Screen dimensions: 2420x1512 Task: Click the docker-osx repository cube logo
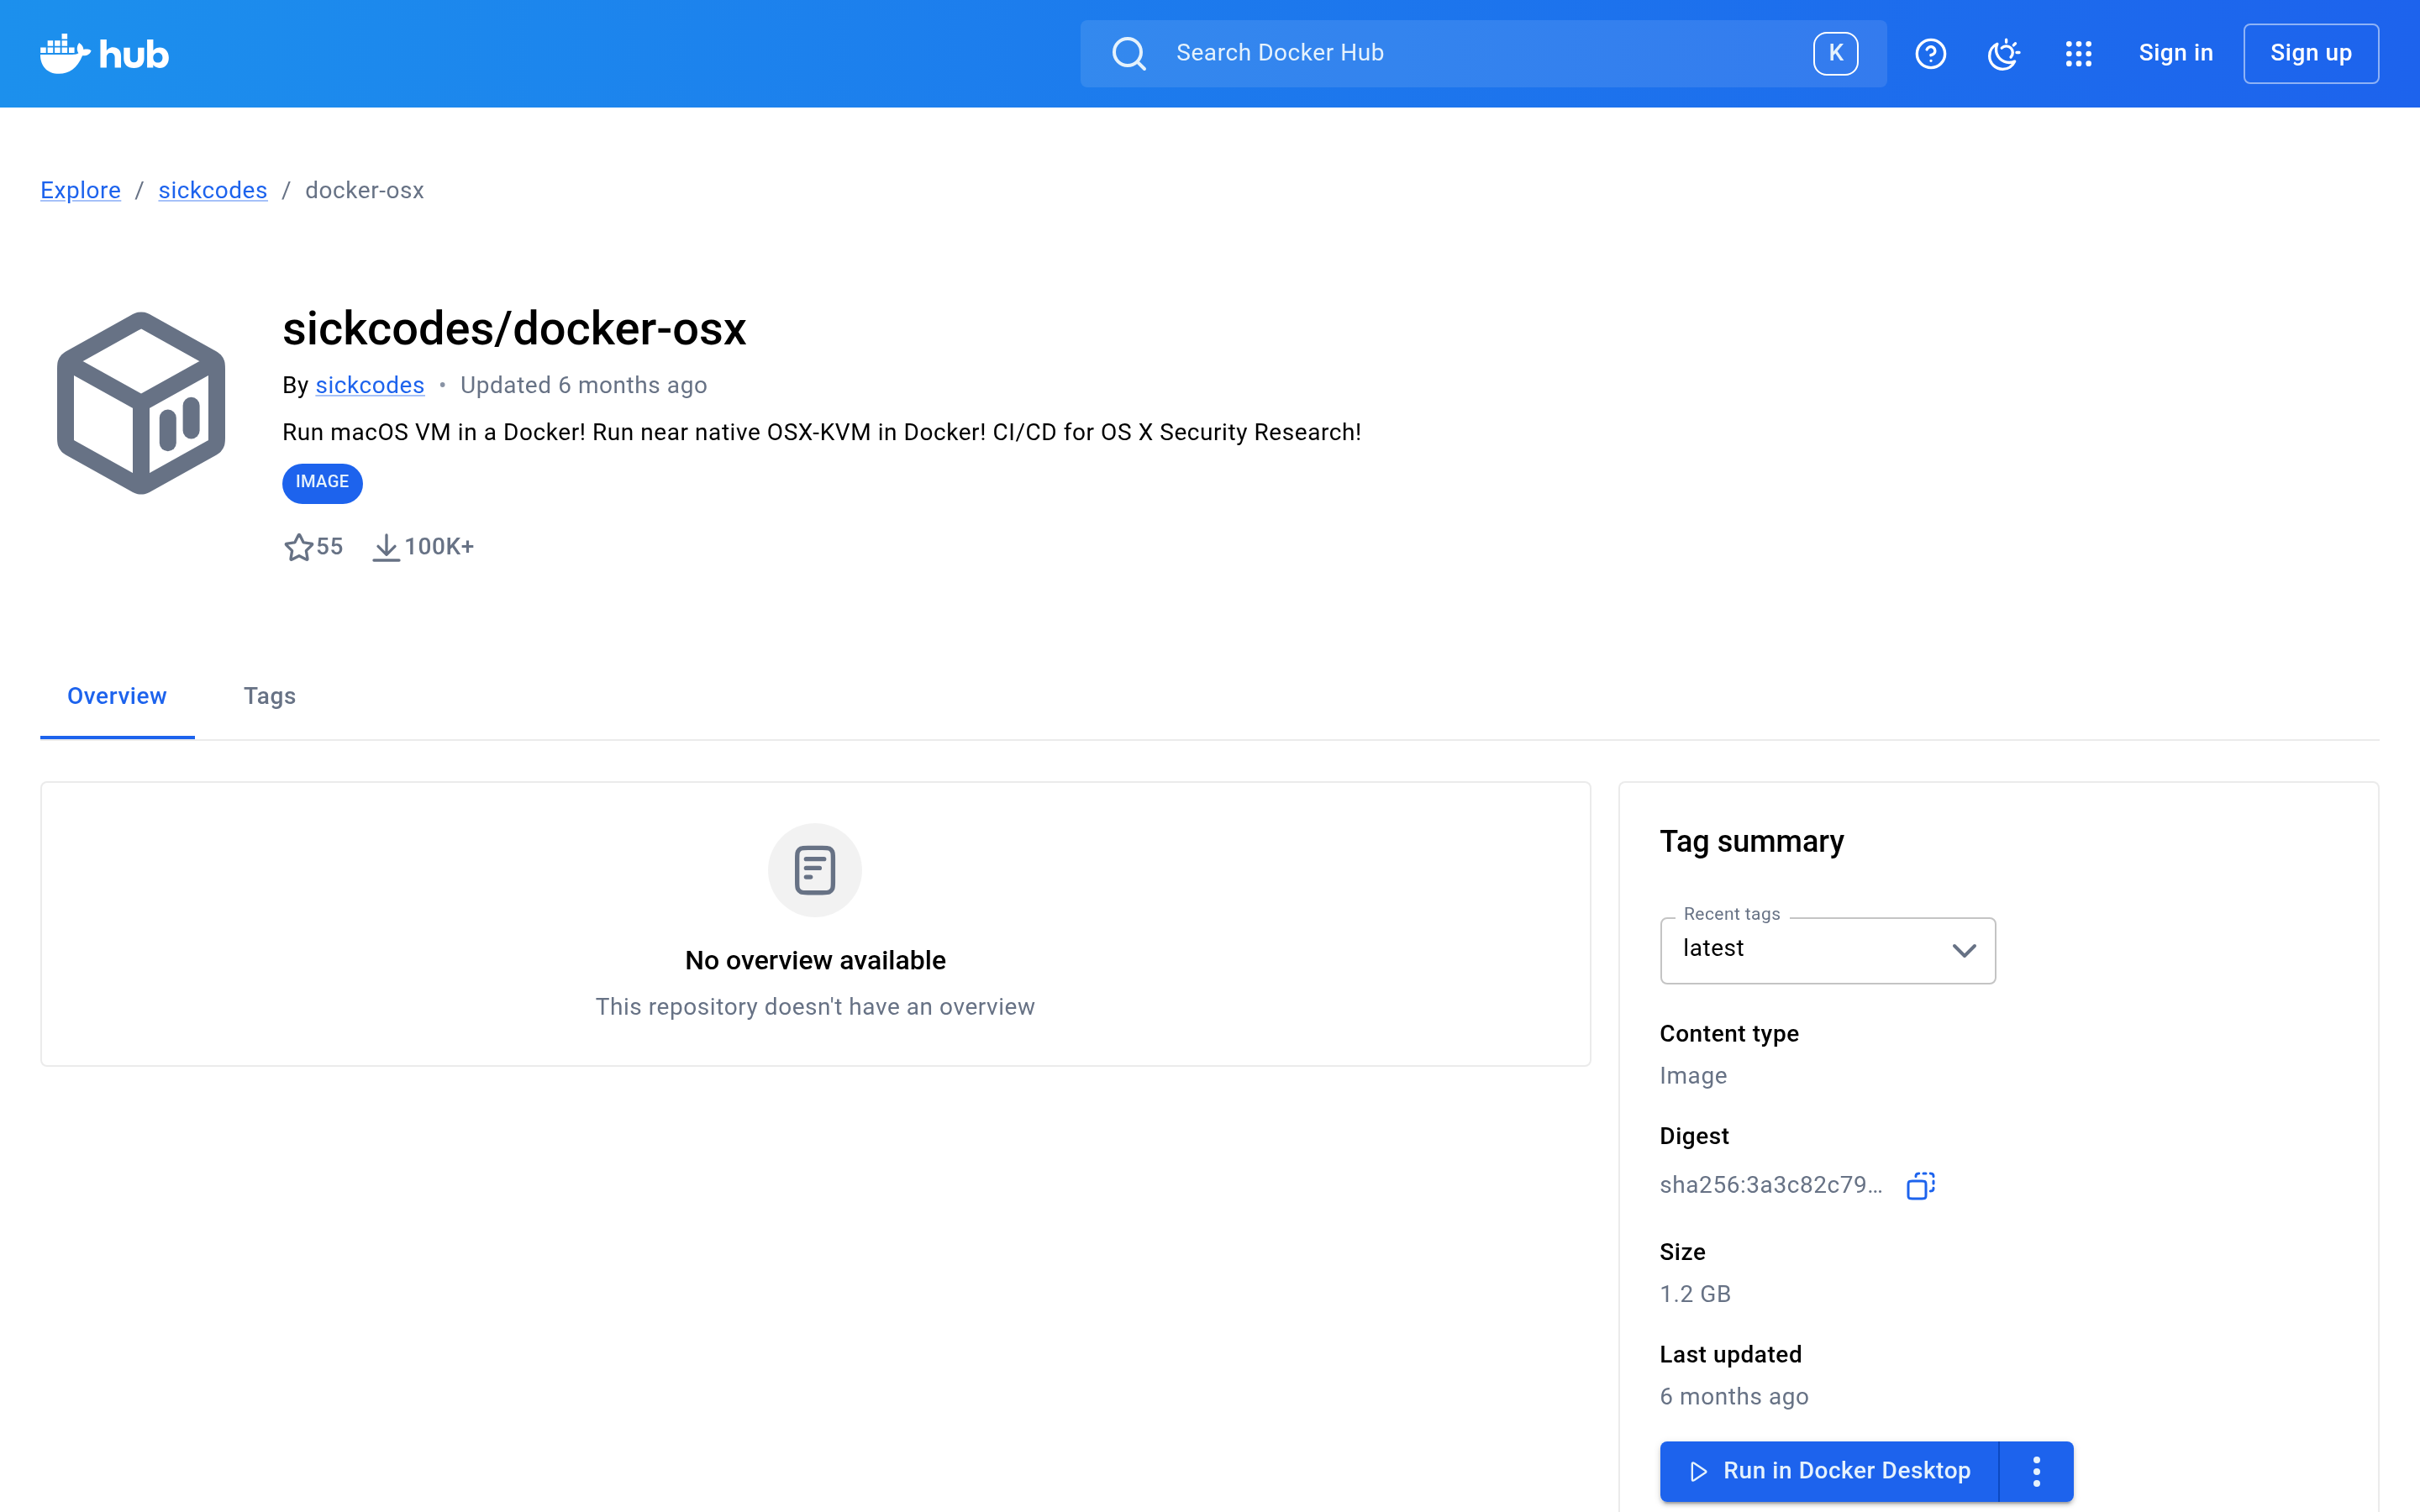click(141, 403)
